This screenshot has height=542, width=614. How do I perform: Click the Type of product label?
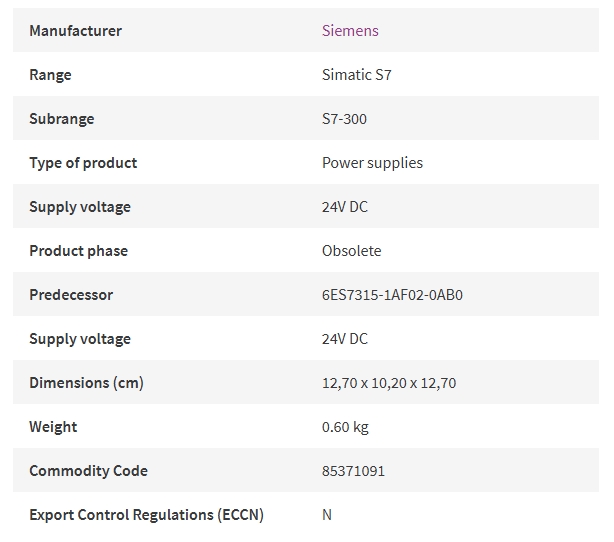pos(83,163)
